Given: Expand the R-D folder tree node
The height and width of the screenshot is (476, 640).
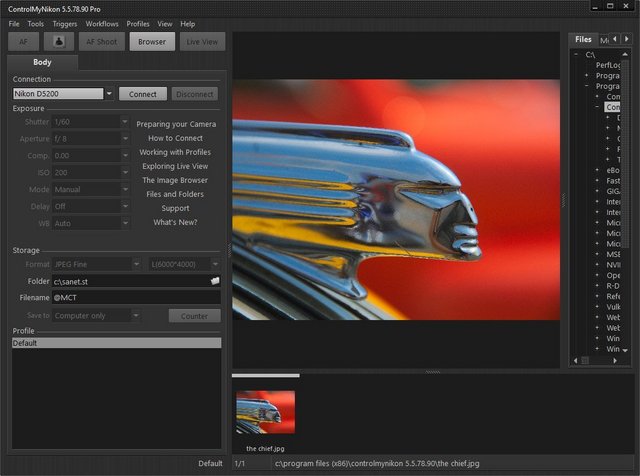Looking at the screenshot, I should point(597,286).
